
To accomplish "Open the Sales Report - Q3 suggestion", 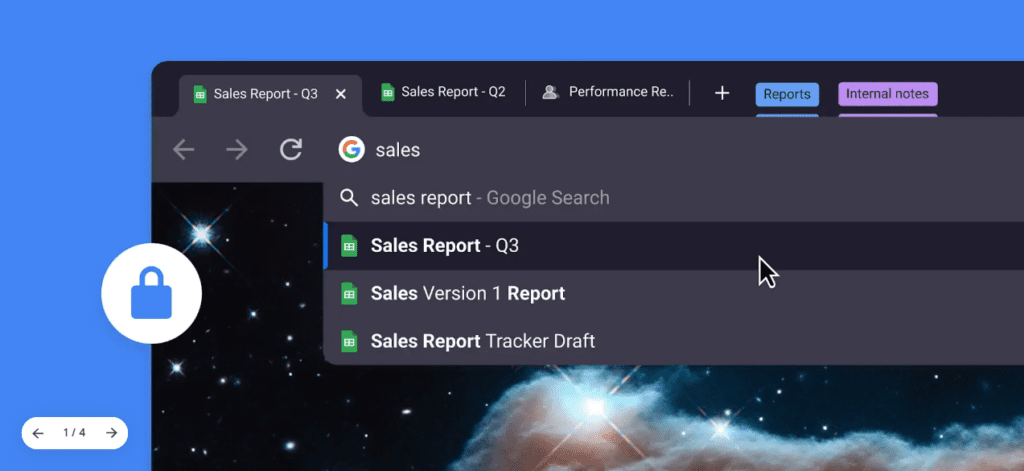I will pos(445,245).
